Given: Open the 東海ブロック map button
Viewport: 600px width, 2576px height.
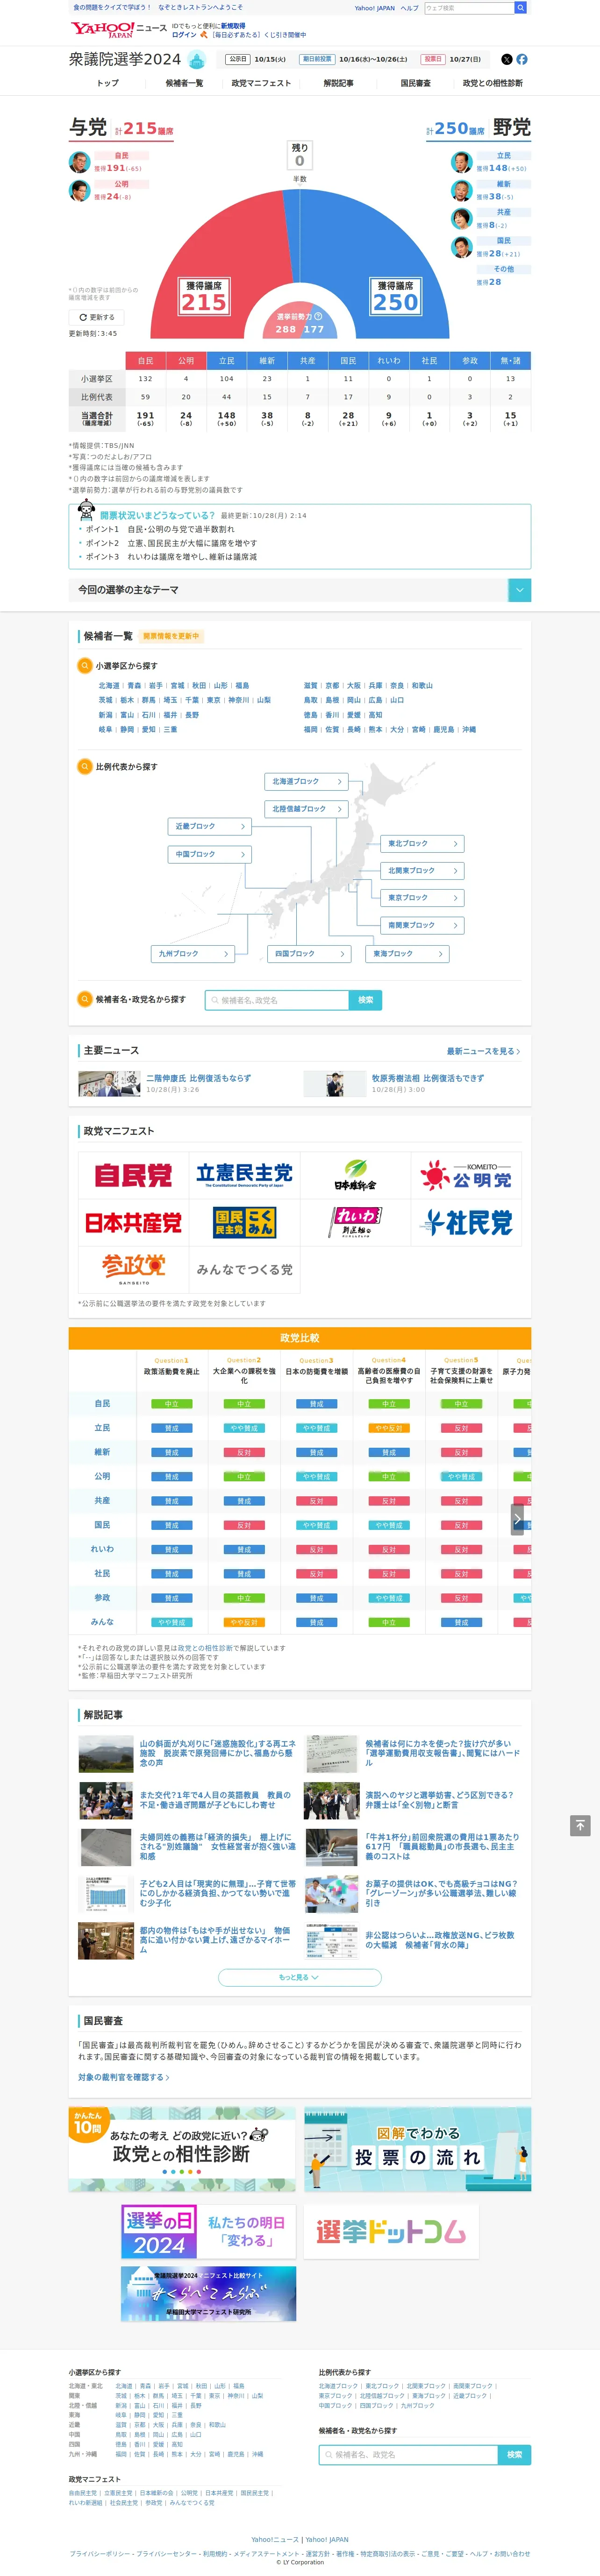Looking at the screenshot, I should pyautogui.click(x=407, y=953).
